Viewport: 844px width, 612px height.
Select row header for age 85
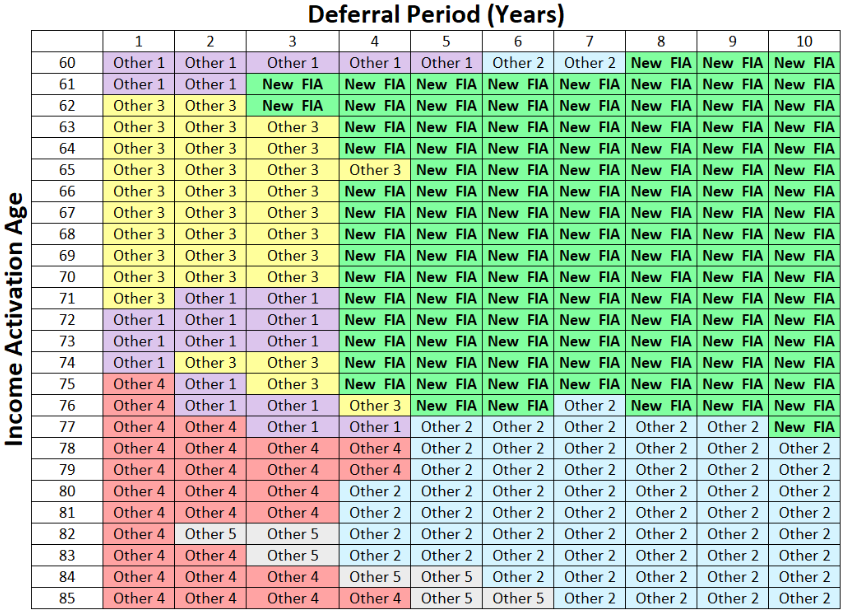click(x=67, y=598)
